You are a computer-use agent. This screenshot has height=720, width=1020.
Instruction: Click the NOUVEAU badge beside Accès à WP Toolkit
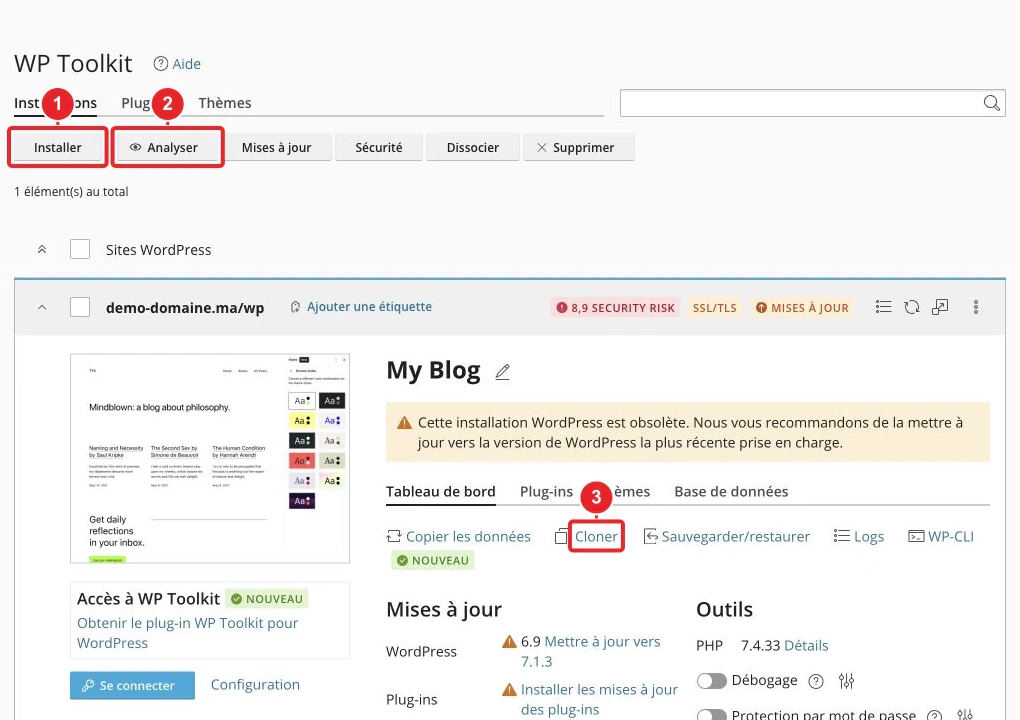tap(267, 599)
